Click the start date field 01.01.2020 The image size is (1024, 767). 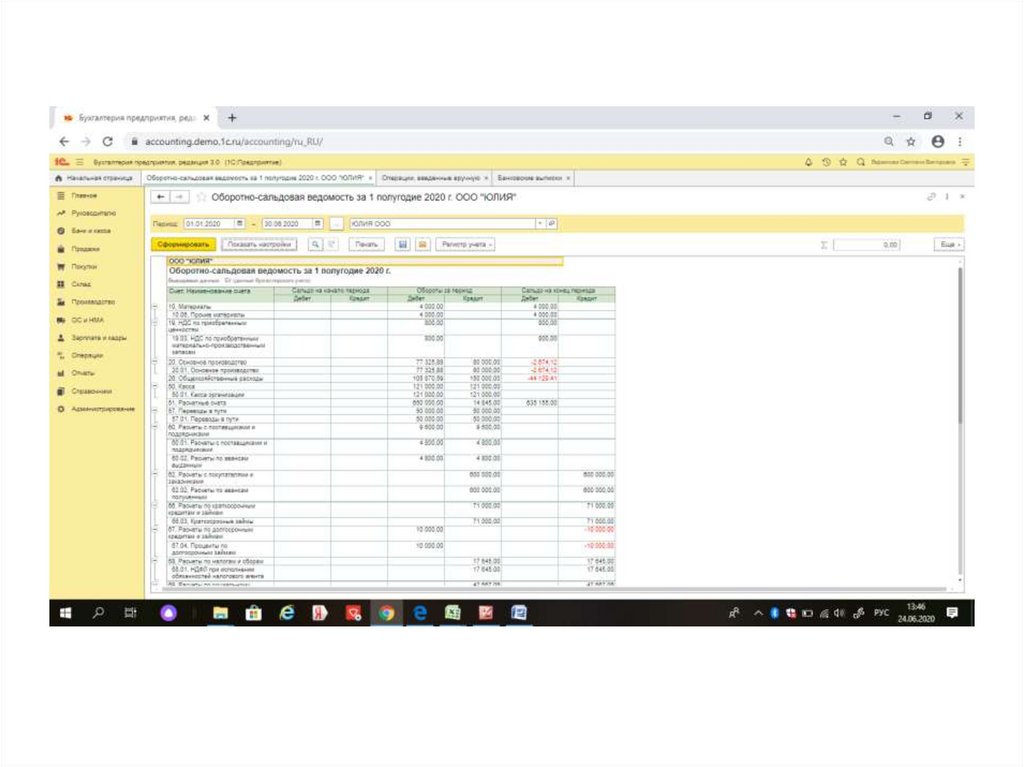pos(209,223)
